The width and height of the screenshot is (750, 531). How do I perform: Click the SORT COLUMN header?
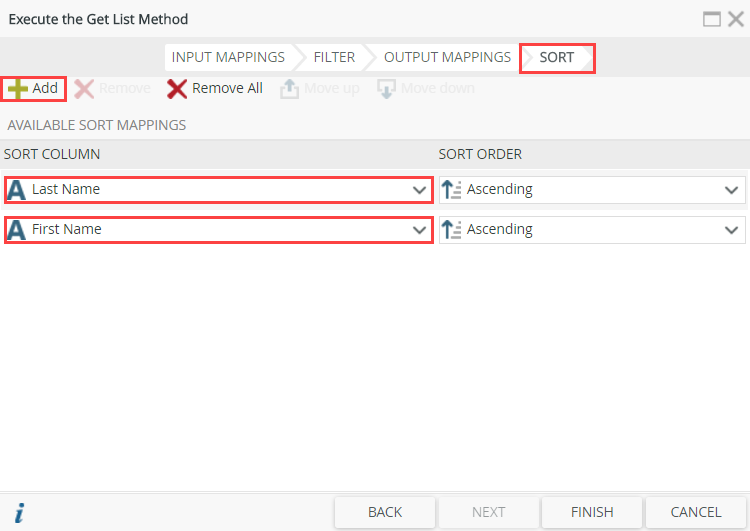(x=52, y=155)
